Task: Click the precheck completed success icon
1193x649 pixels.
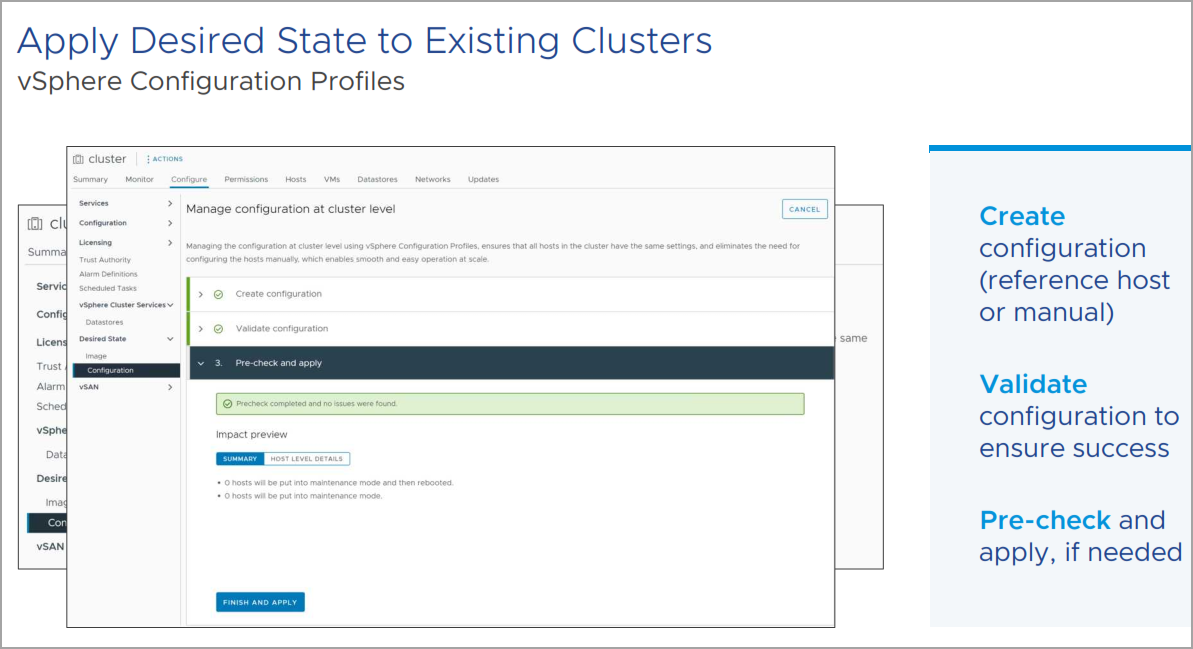Action: (x=227, y=404)
